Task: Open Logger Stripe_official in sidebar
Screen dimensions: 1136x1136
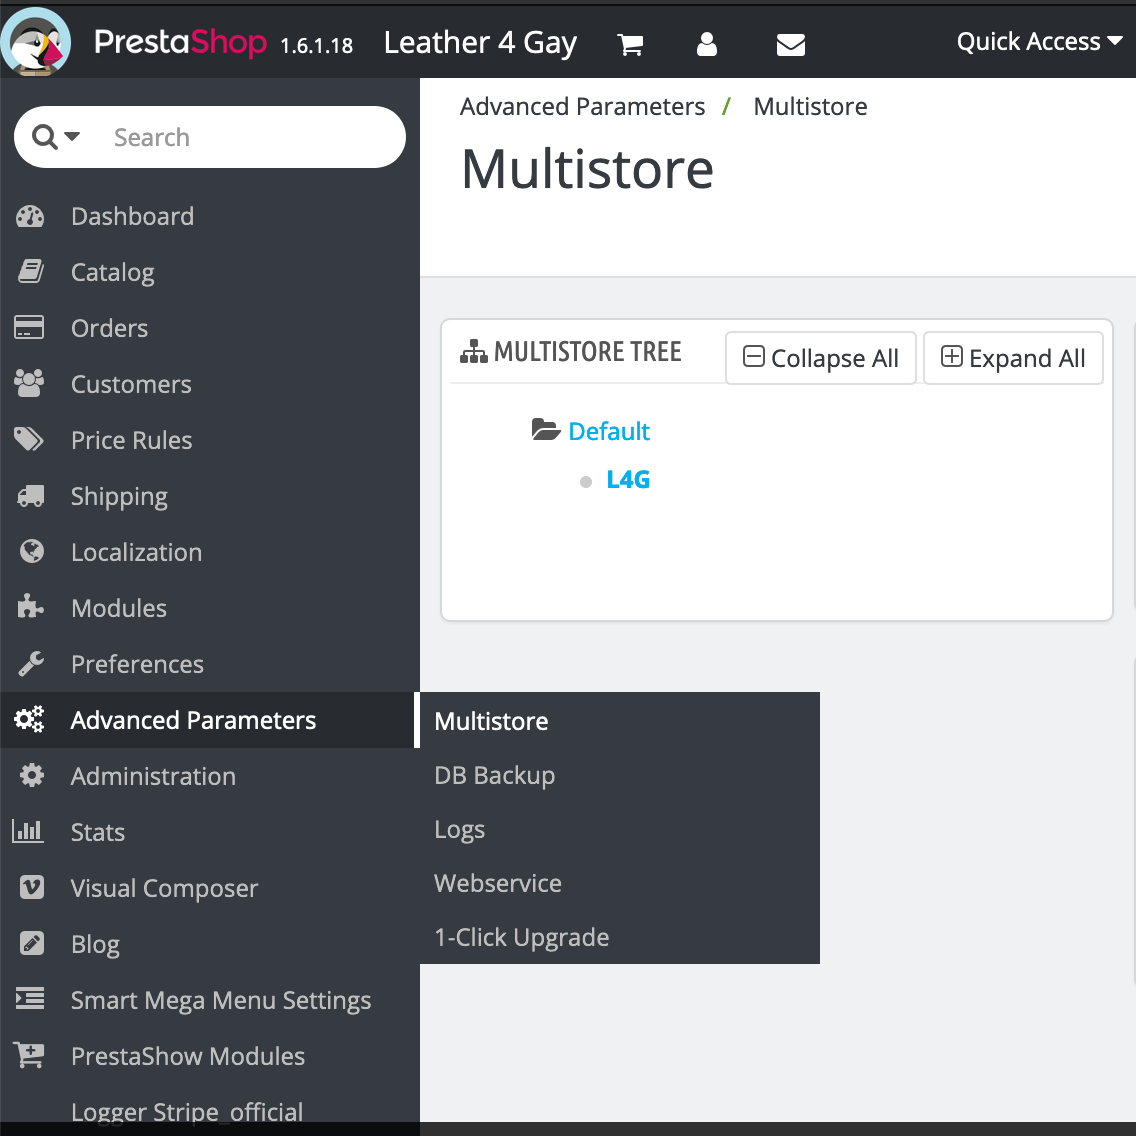Action: click(187, 1111)
